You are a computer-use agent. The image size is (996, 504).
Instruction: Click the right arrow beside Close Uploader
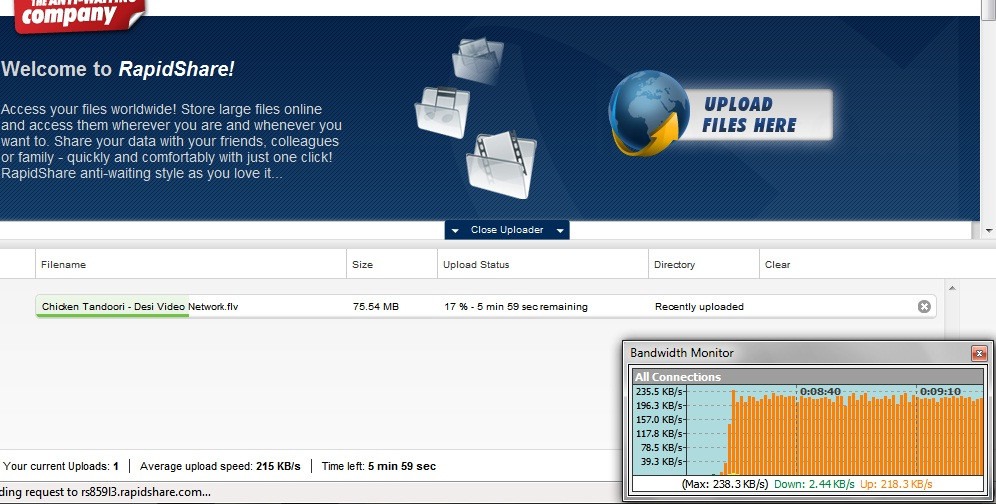tap(560, 231)
